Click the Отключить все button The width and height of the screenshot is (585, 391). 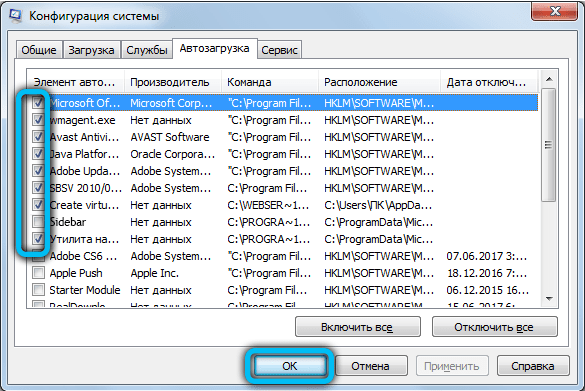pos(494,327)
